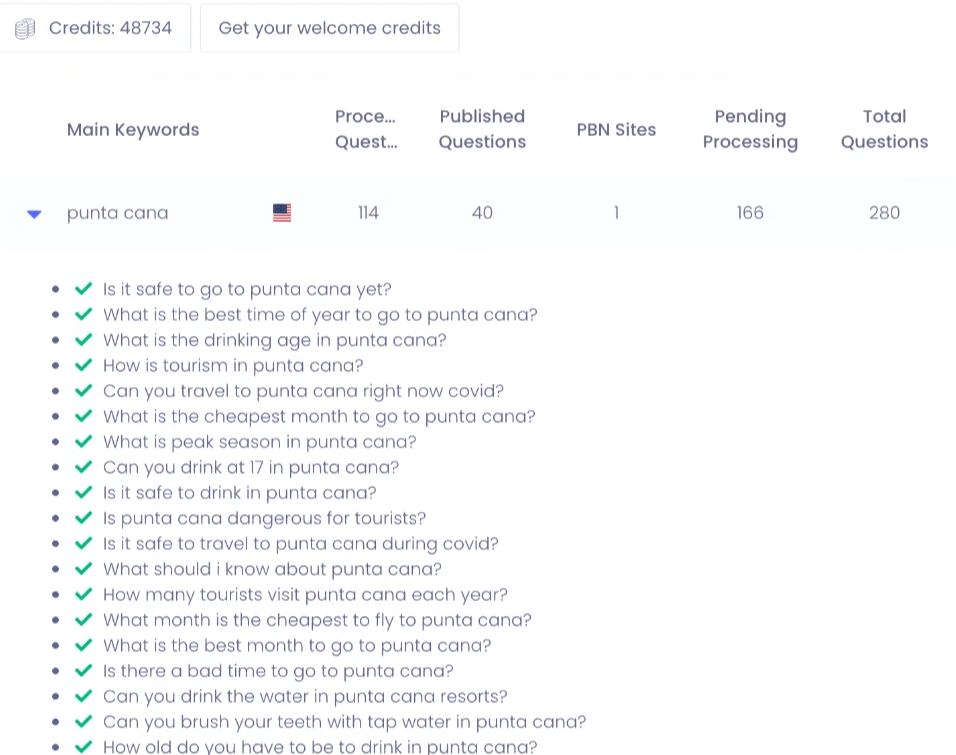The width and height of the screenshot is (956, 755).
Task: Sort by Published Questions column header
Action: (482, 129)
